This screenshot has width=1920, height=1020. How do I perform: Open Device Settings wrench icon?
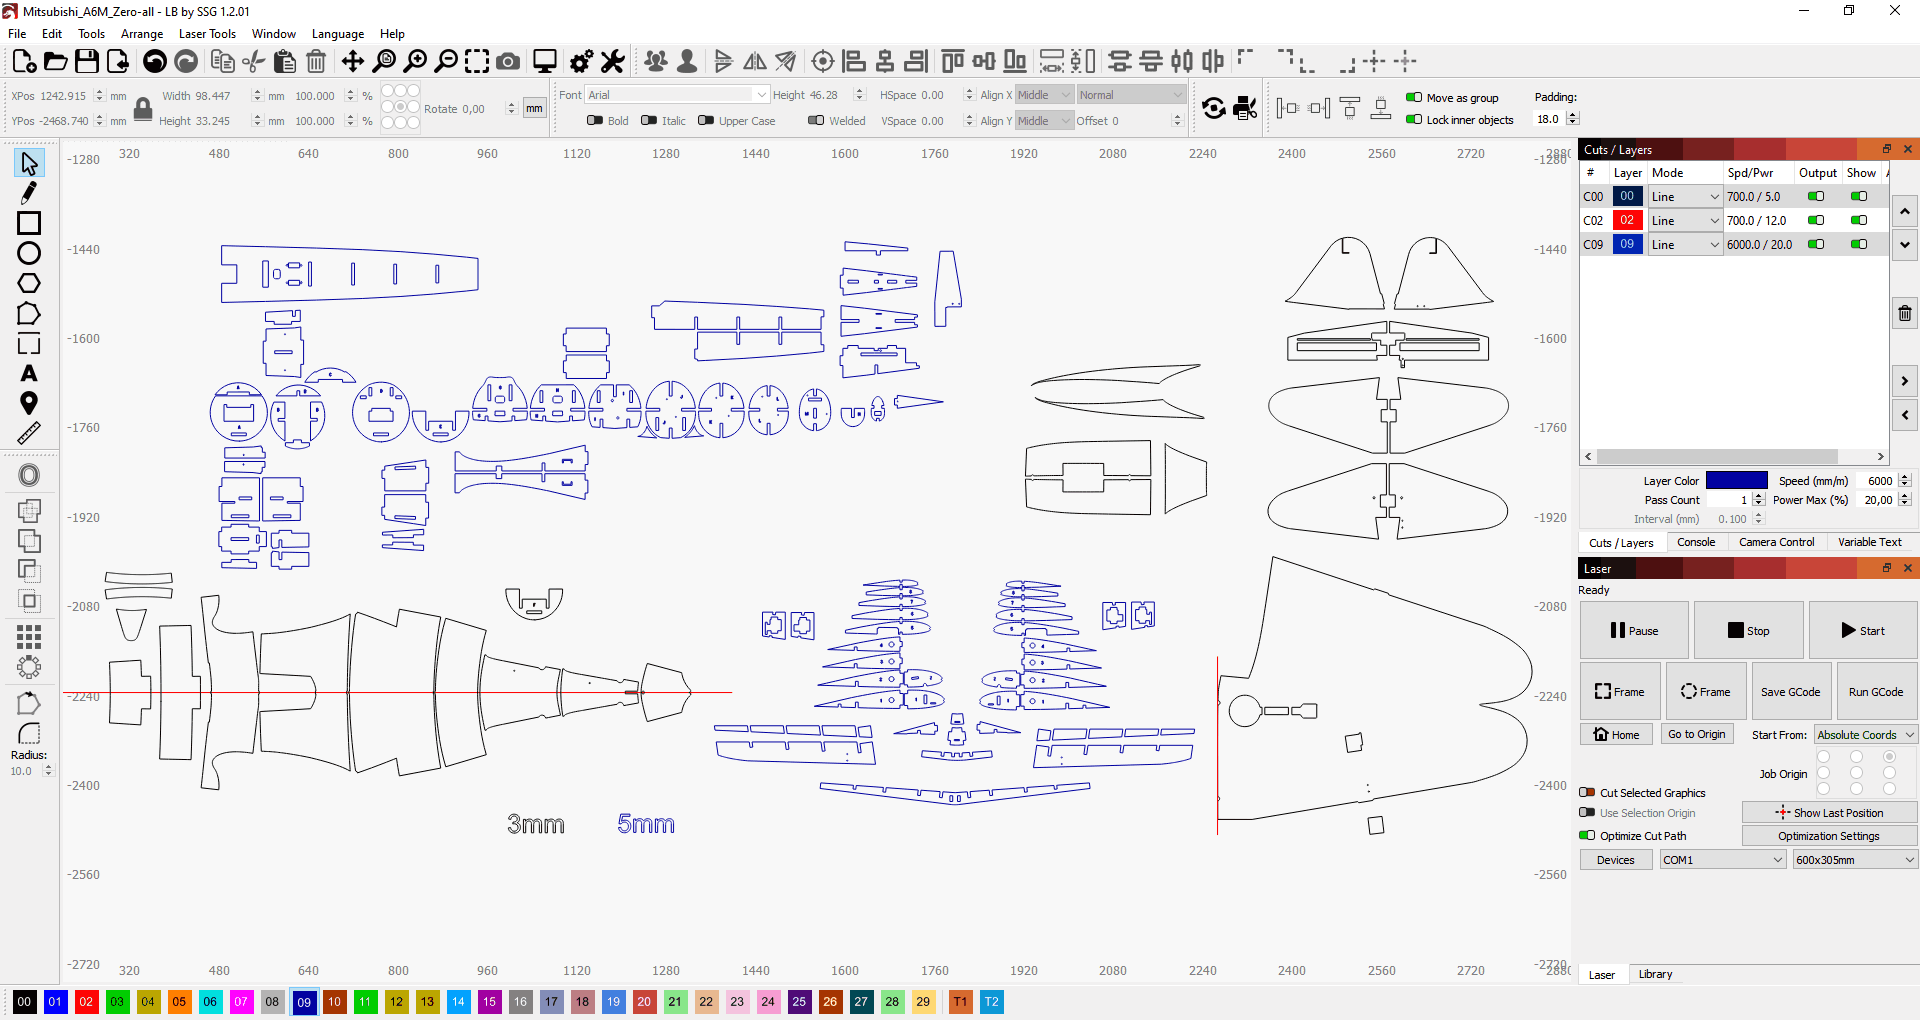coord(613,62)
